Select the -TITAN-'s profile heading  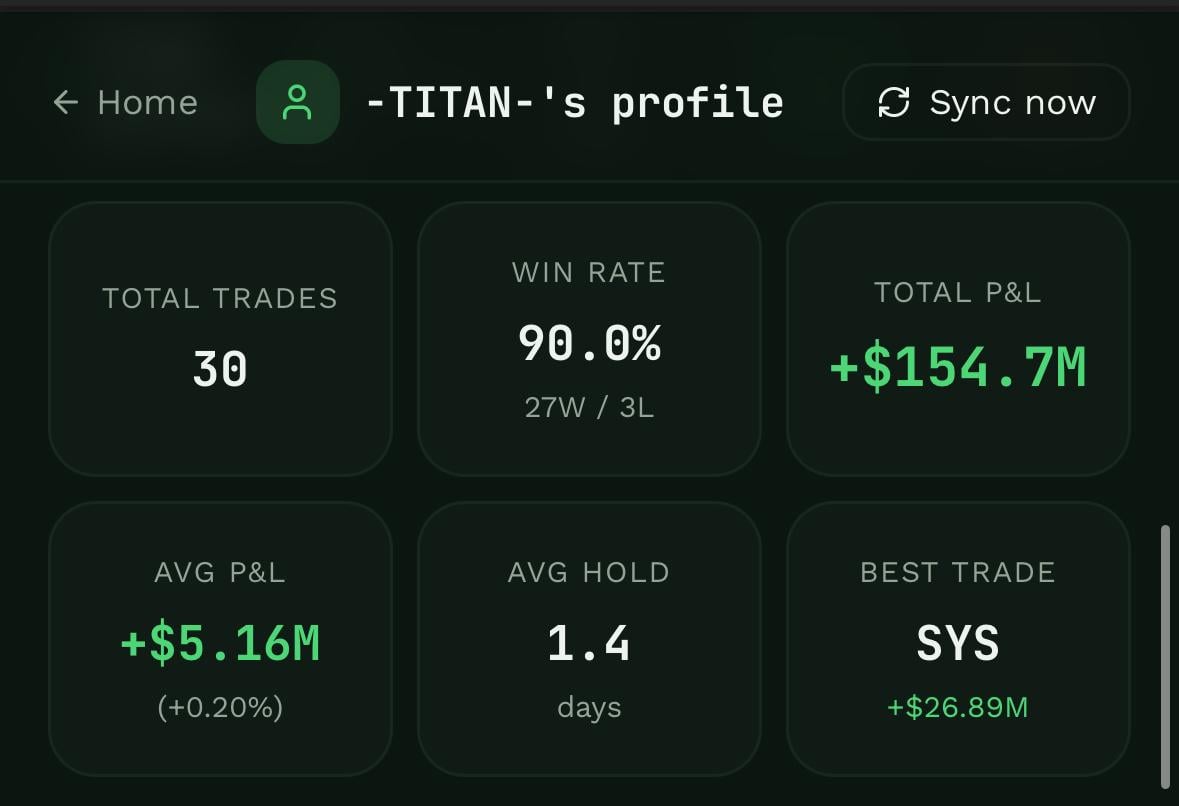pos(574,102)
